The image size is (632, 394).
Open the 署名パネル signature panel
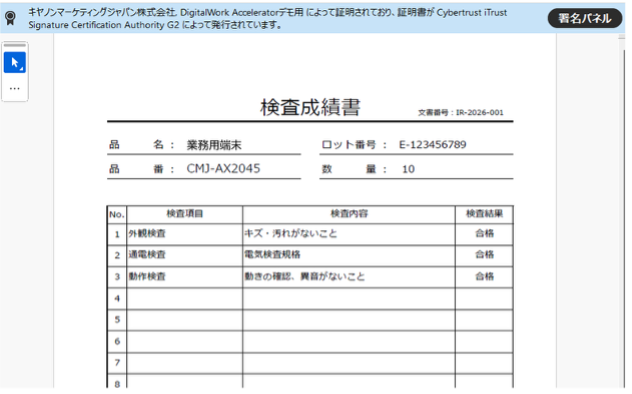tap(584, 18)
